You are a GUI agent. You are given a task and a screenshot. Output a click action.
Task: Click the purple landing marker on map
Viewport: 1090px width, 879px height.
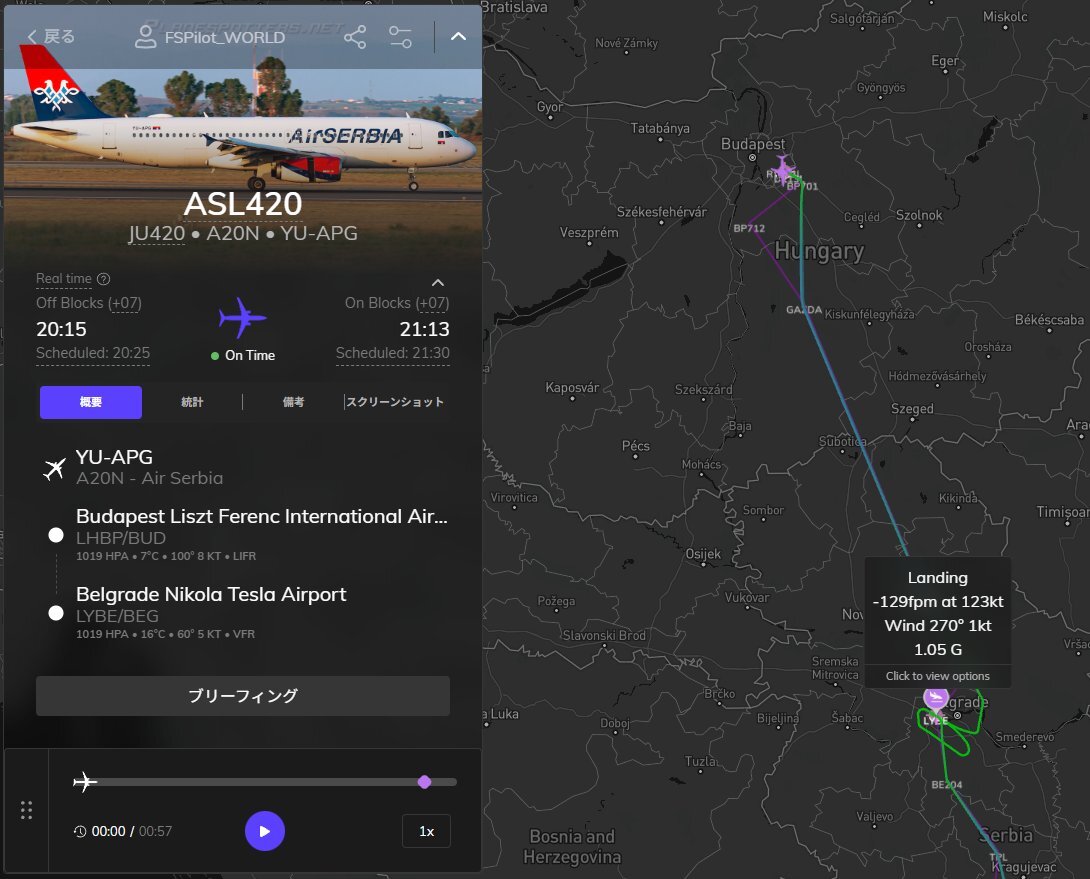click(x=936, y=698)
